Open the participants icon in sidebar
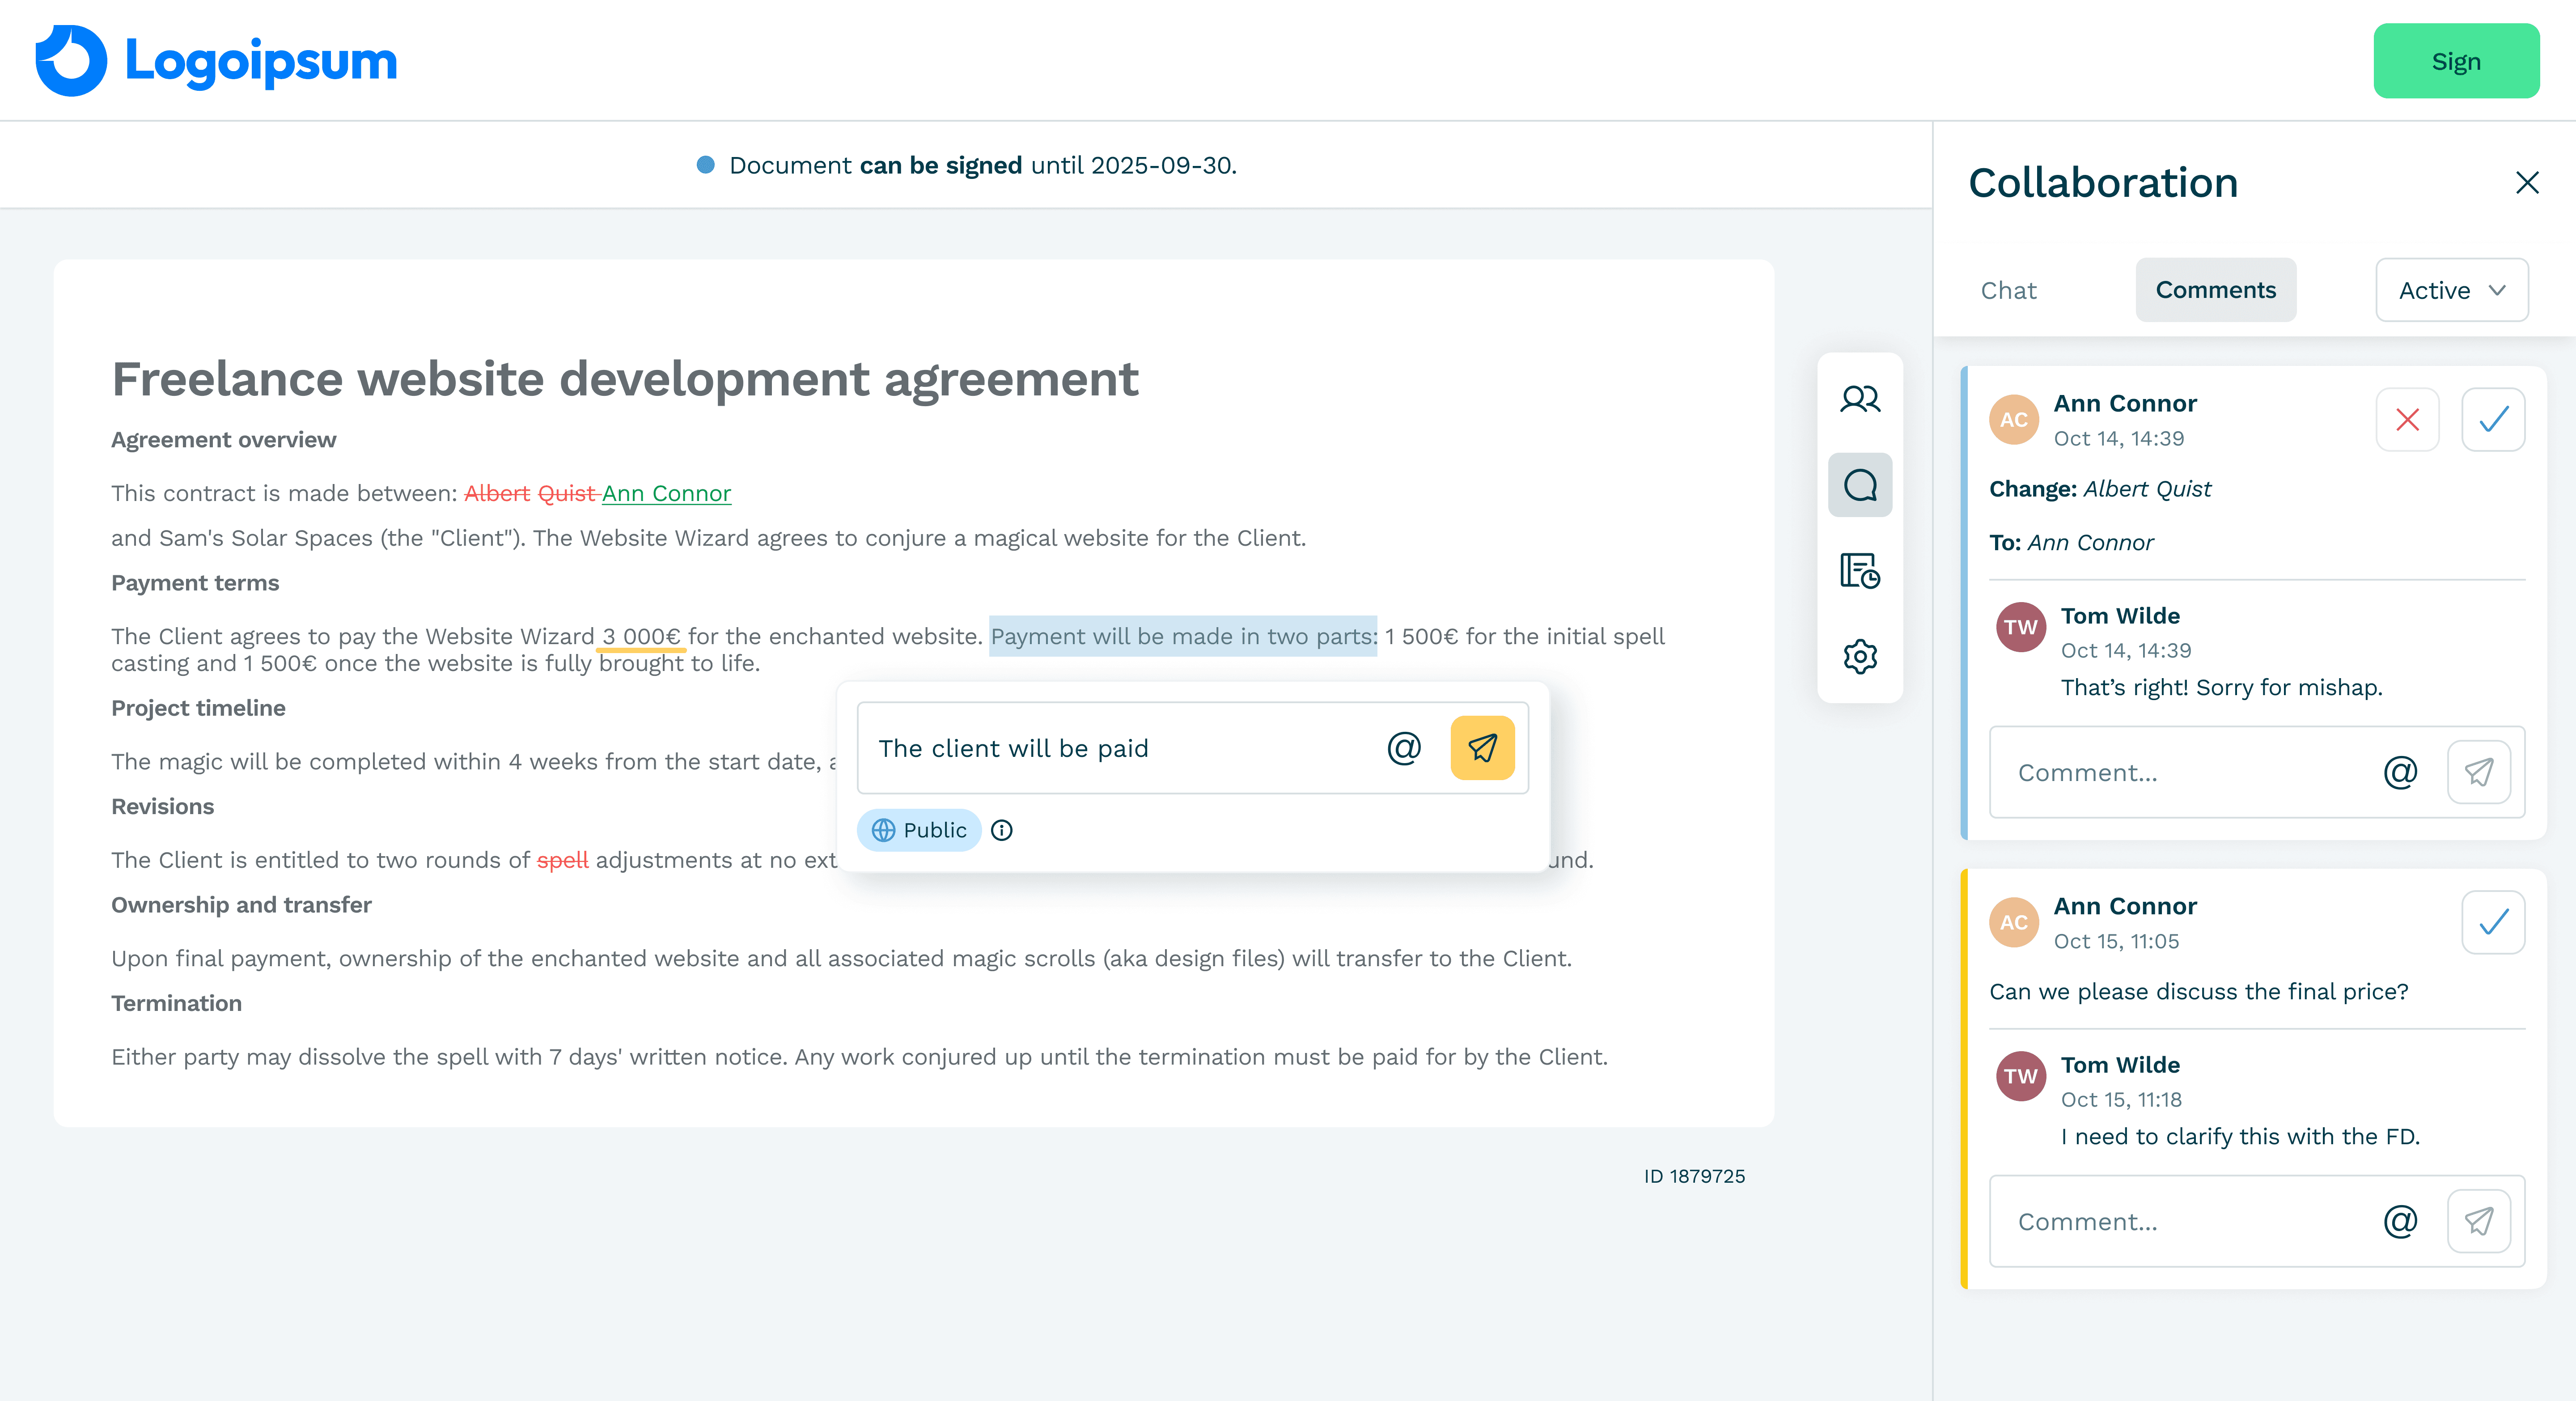This screenshot has width=2576, height=1401. (1860, 399)
